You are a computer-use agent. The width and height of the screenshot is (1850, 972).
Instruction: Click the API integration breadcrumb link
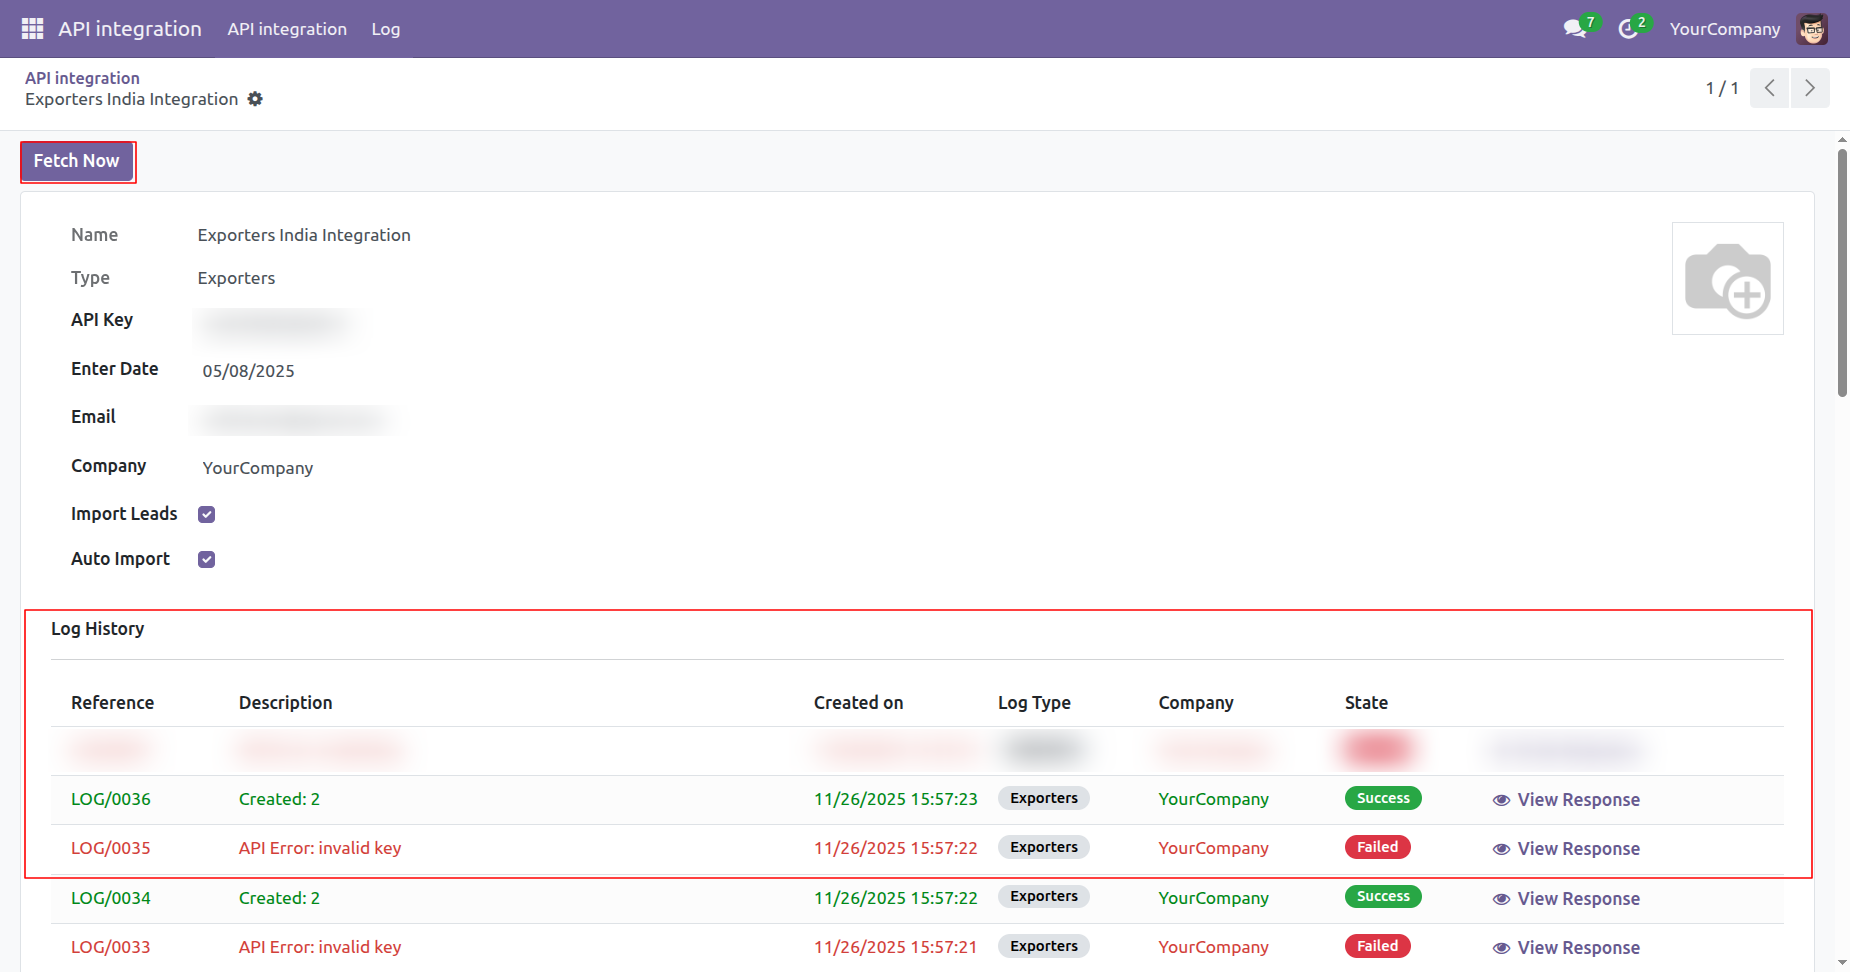coord(82,78)
